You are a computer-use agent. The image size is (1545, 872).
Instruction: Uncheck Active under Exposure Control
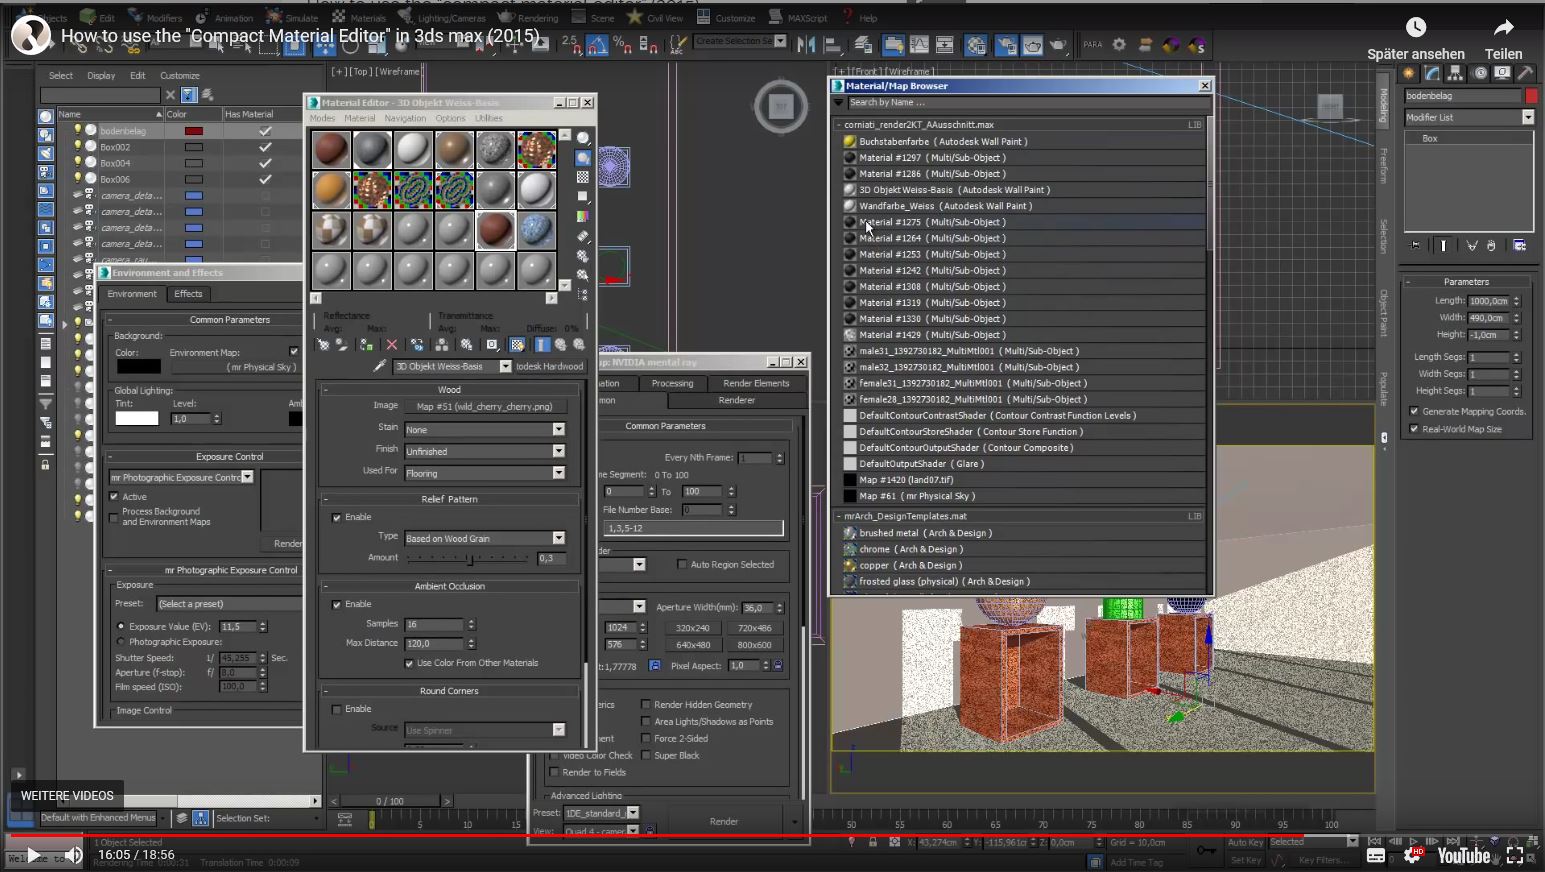113,496
